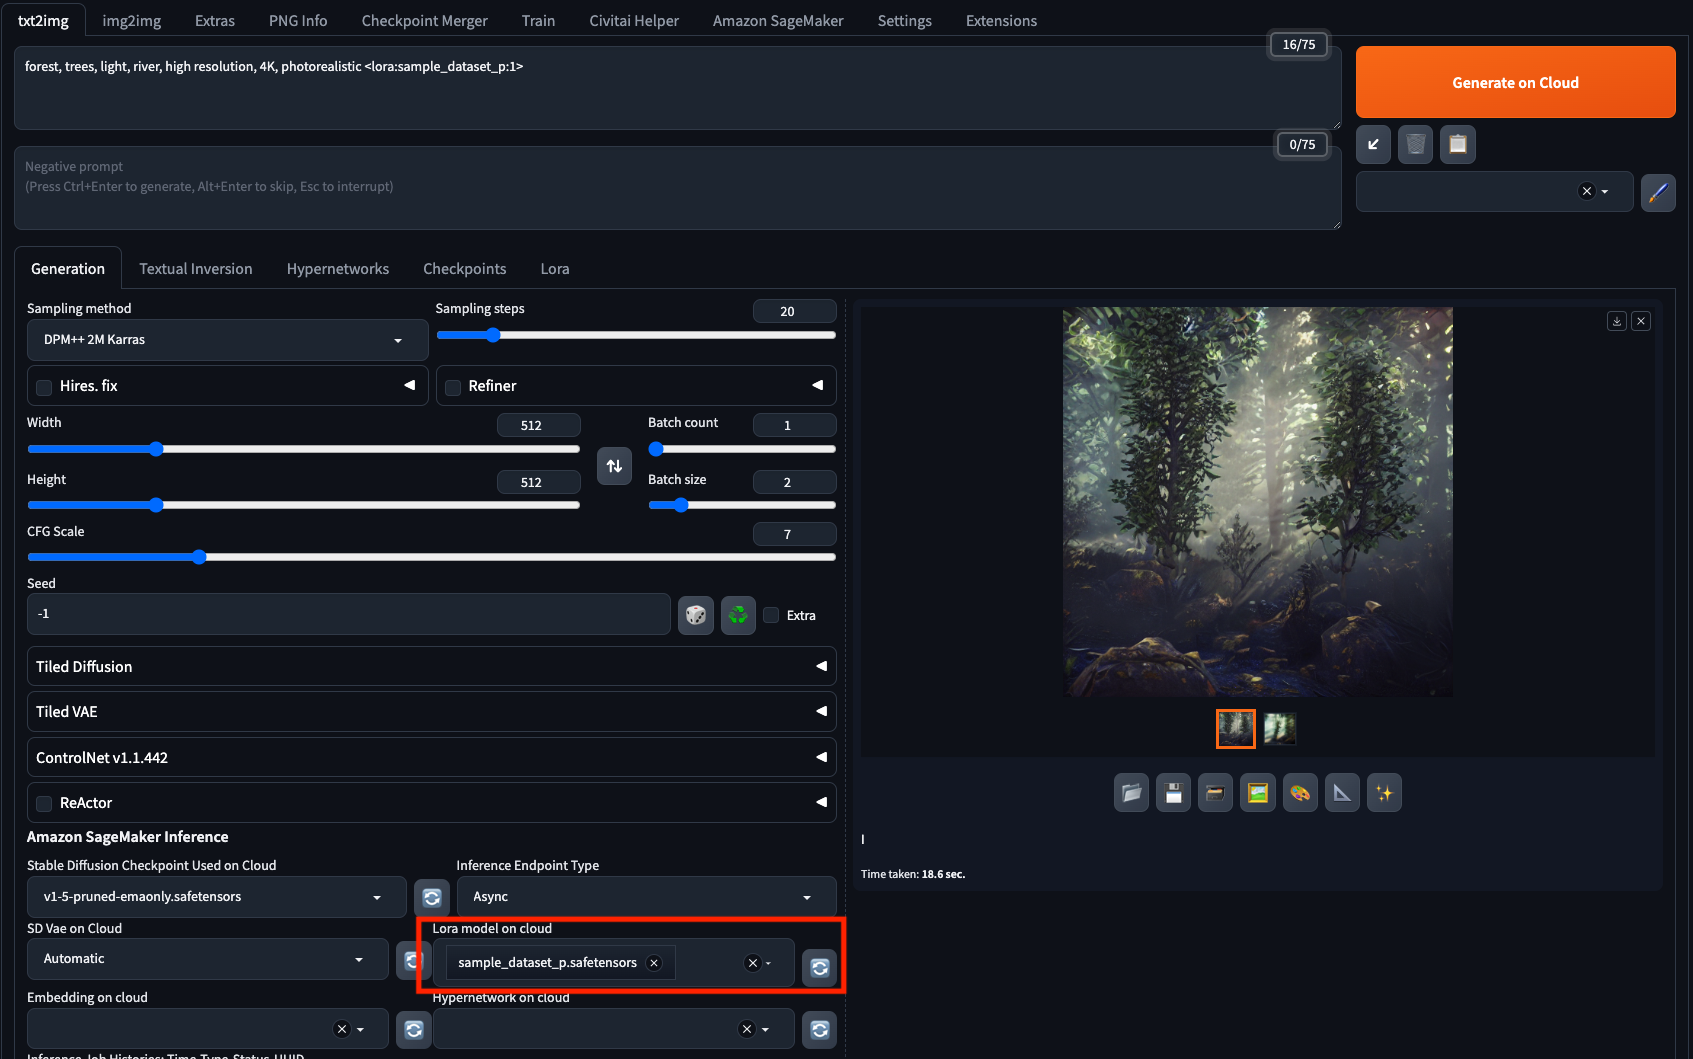Adjust the Sampling steps slider
This screenshot has width=1693, height=1059.
click(x=636, y=335)
